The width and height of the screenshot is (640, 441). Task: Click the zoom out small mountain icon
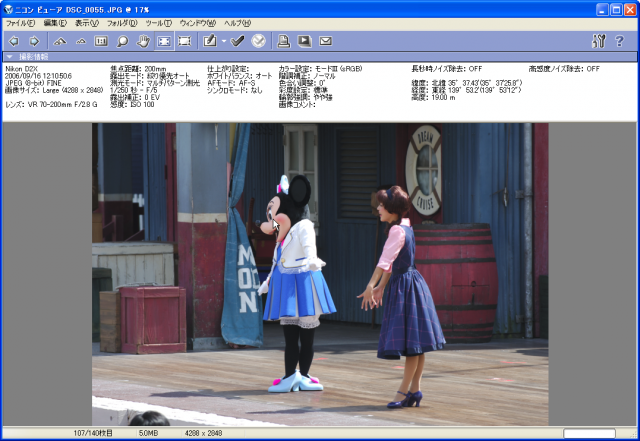(x=81, y=41)
